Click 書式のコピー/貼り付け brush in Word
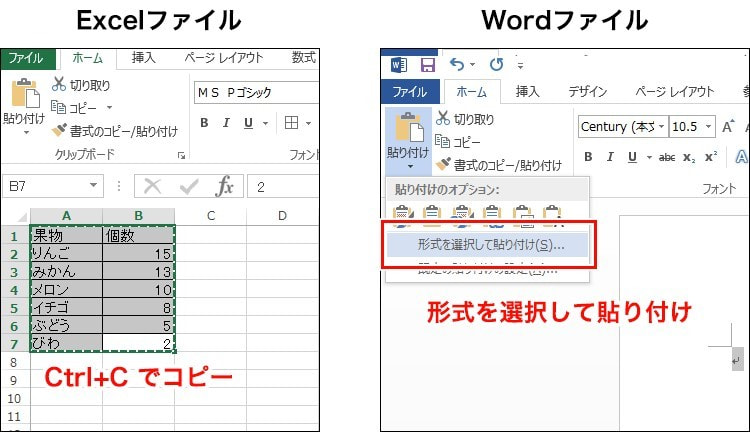This screenshot has height=433, width=750. point(443,164)
